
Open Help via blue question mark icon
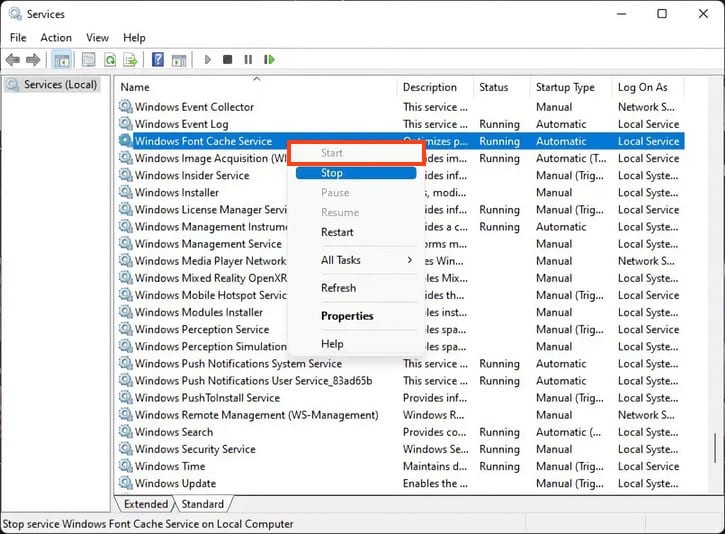pos(158,60)
